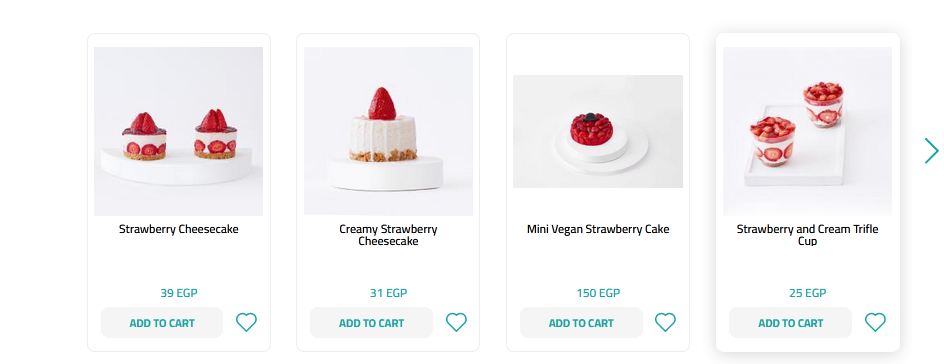Open the Creamy Strawberry Cheesecake title link
Viewport: 944px width, 364px height.
[388, 235]
